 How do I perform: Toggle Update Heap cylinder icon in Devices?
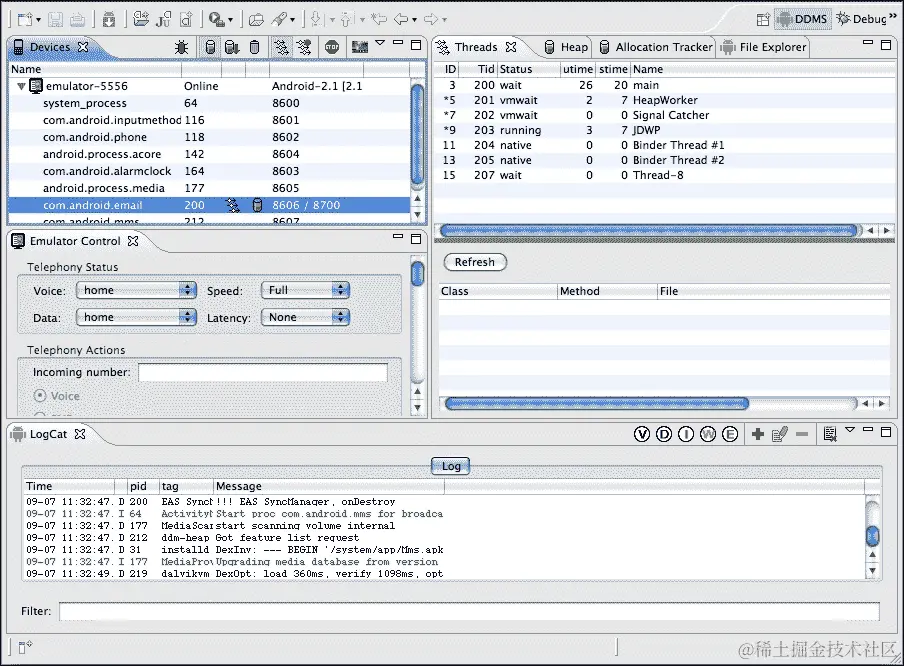pyautogui.click(x=210, y=47)
